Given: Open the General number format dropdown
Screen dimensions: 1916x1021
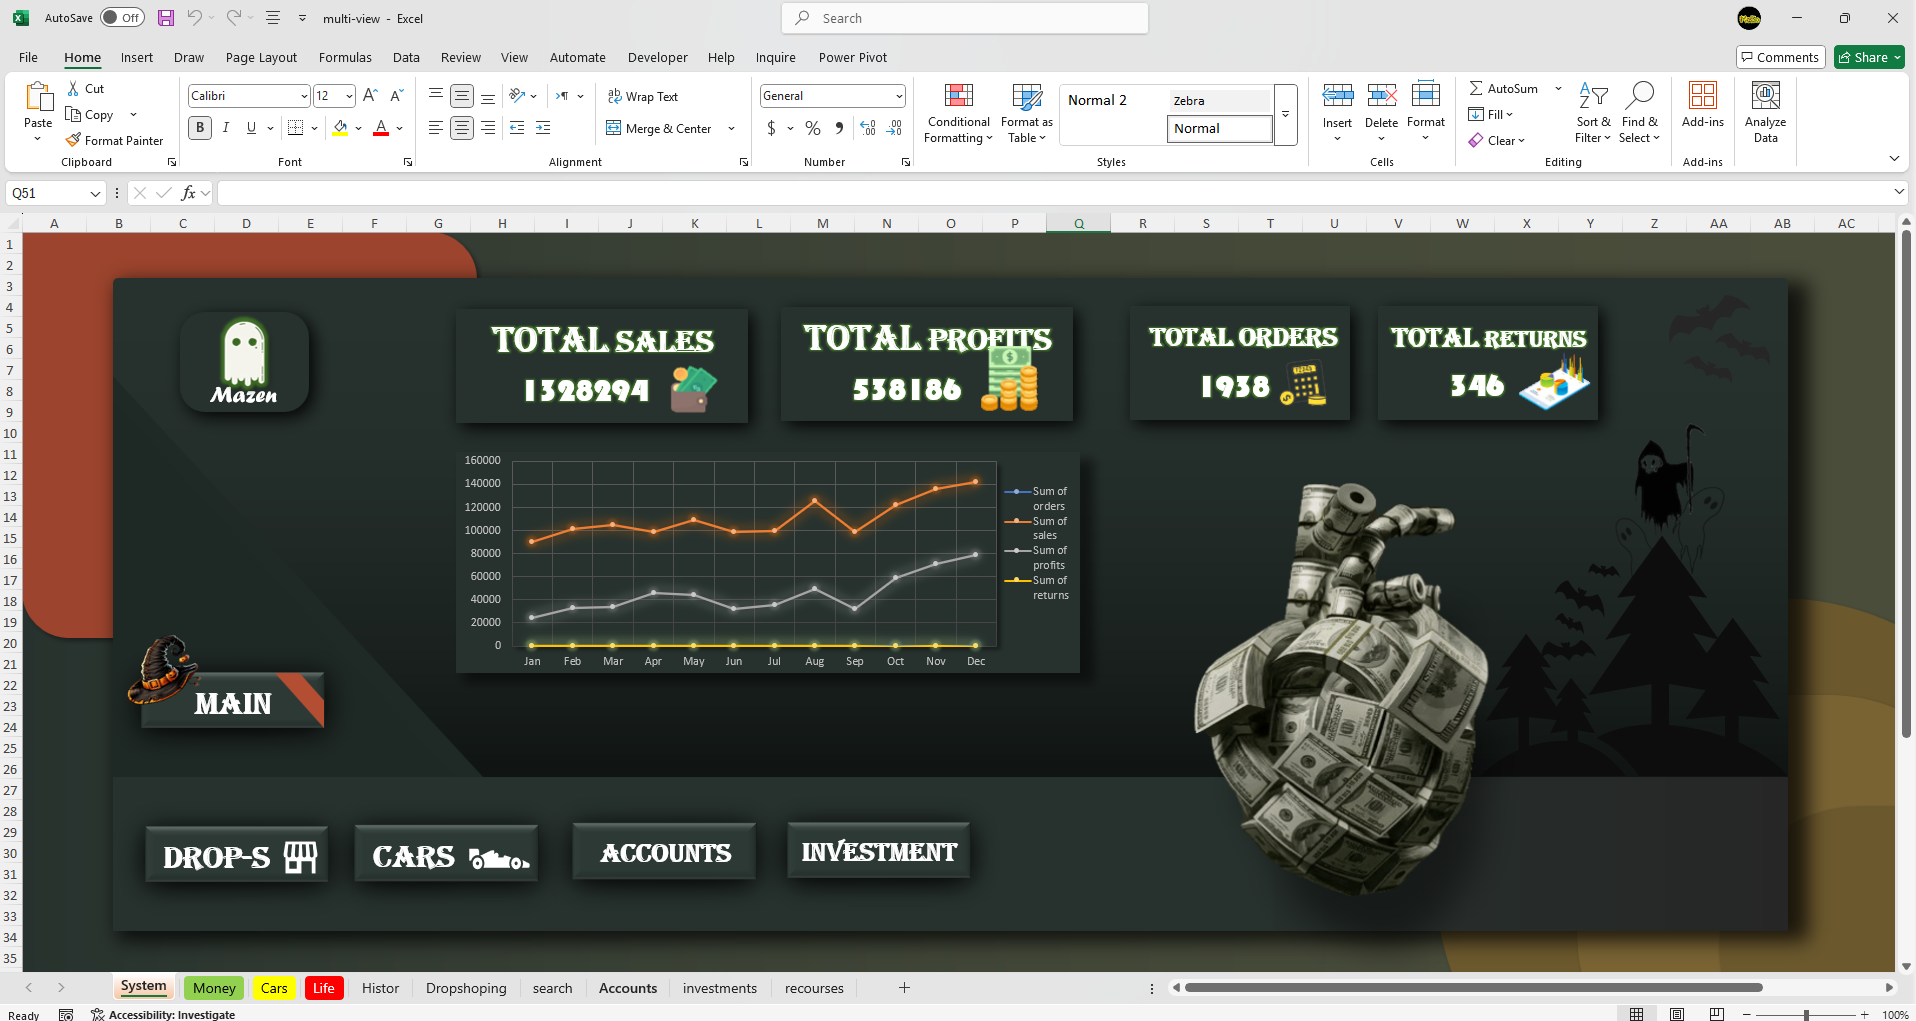Looking at the screenshot, I should (x=899, y=96).
